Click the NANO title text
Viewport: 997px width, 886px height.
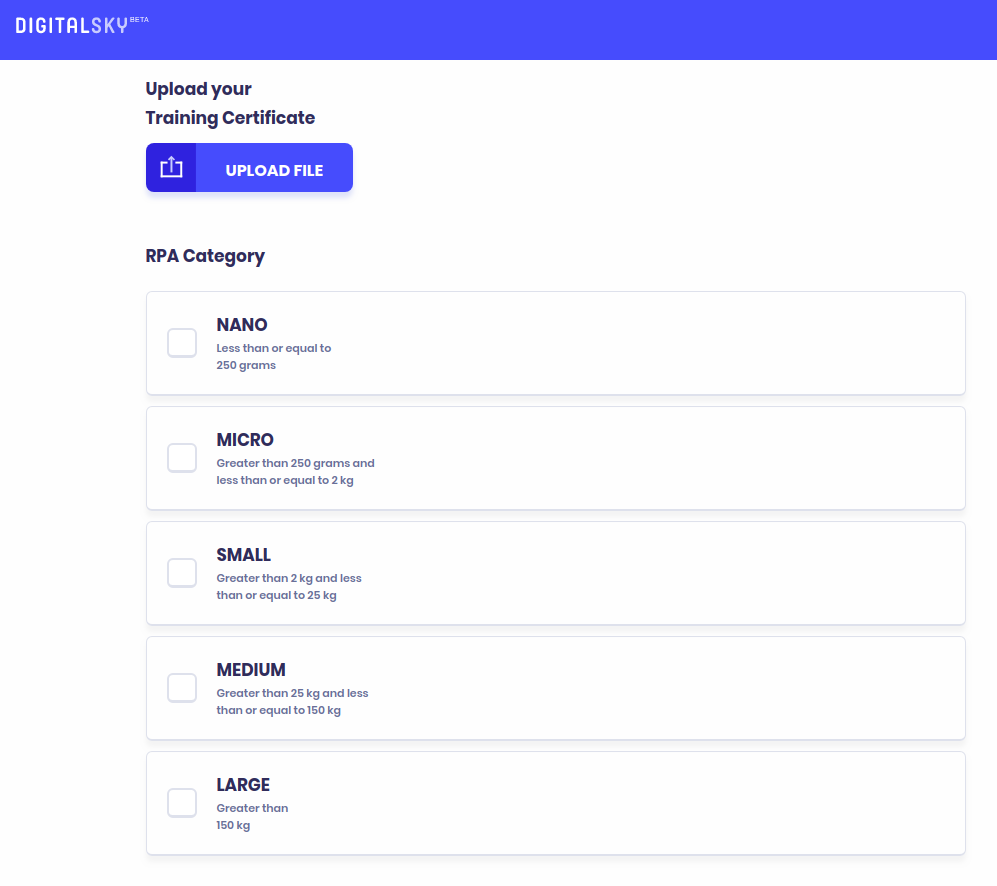242,325
